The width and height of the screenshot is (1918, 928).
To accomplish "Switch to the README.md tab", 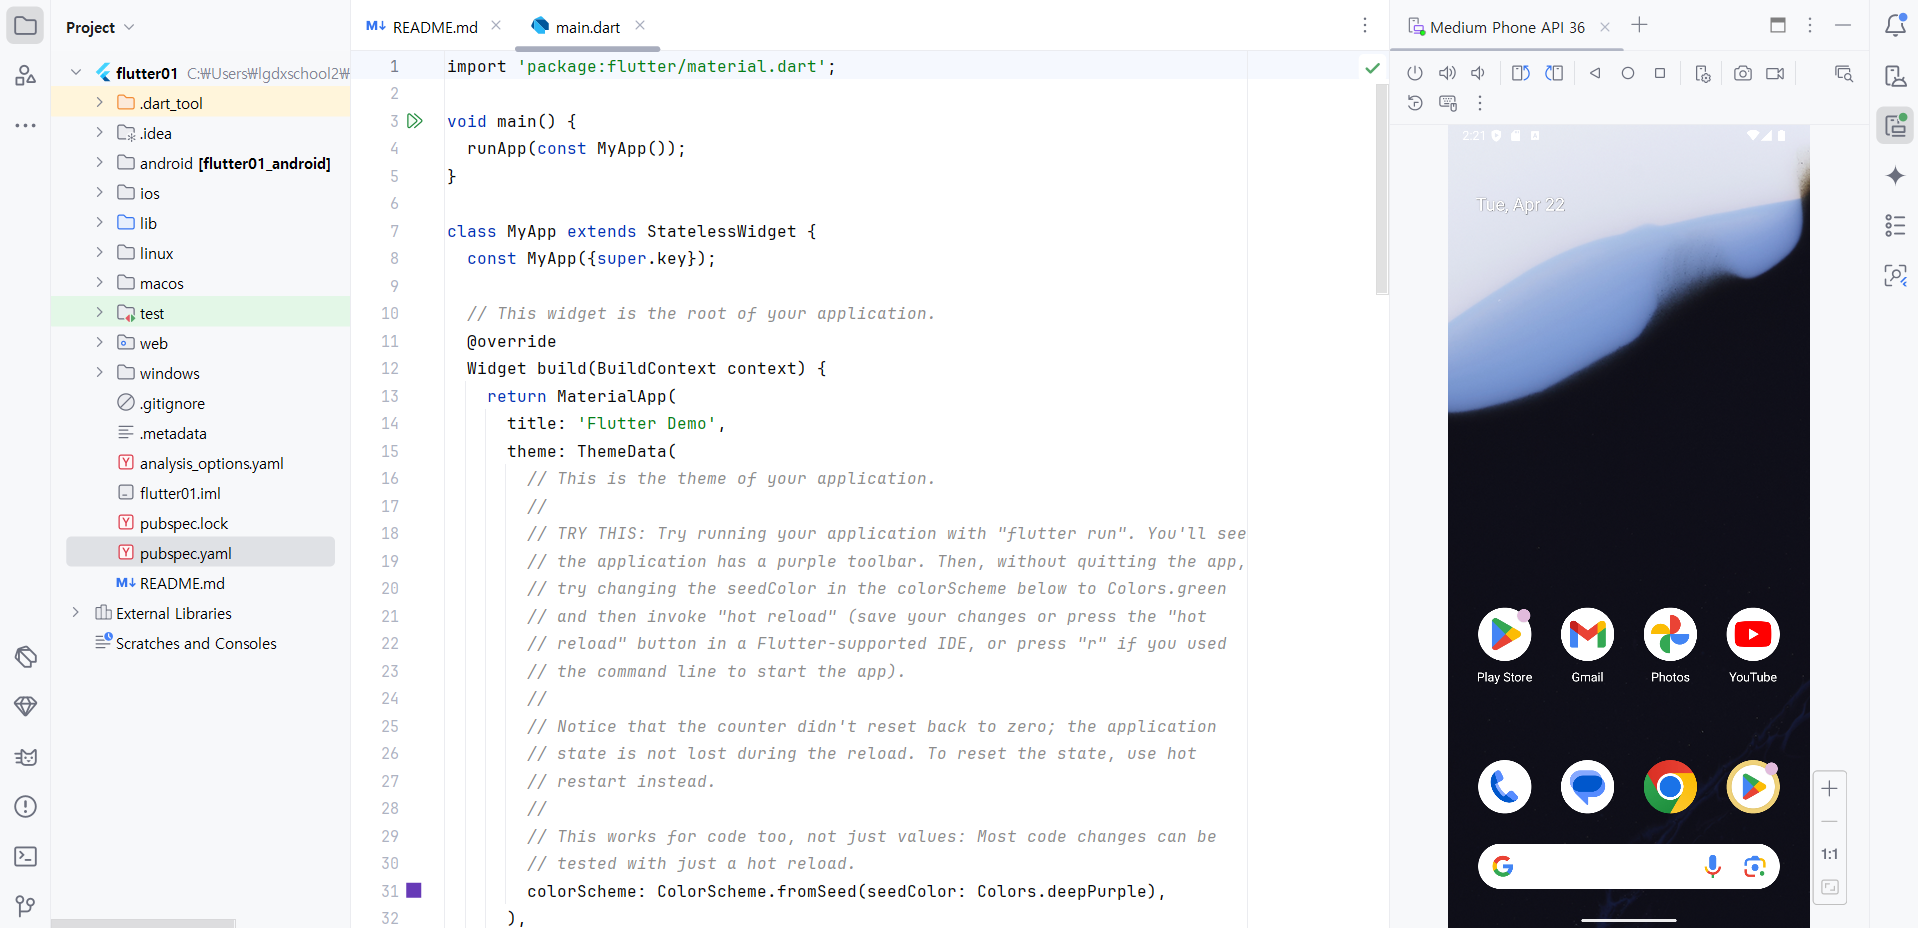I will tap(422, 27).
